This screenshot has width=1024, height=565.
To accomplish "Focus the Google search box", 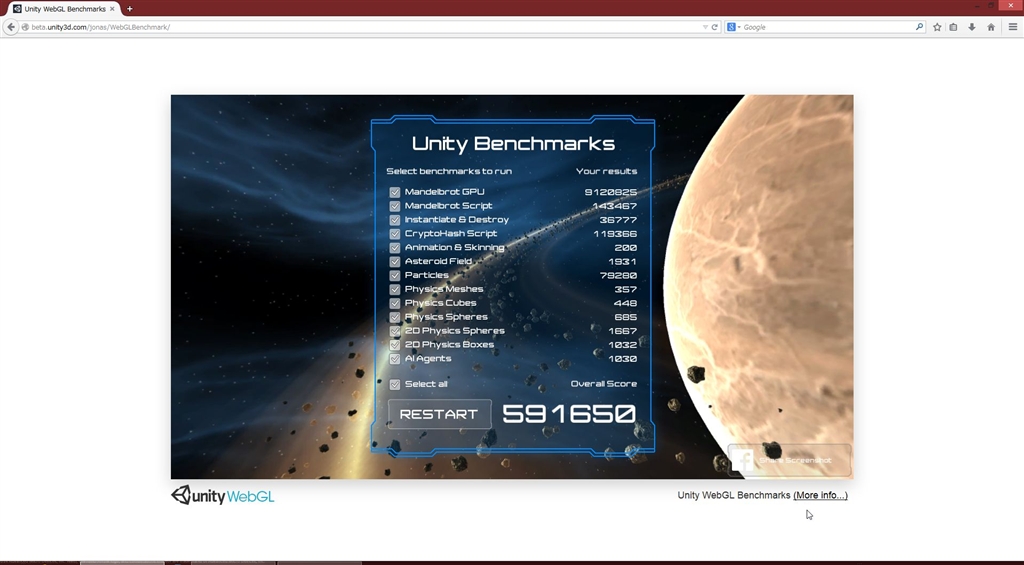I will click(827, 27).
